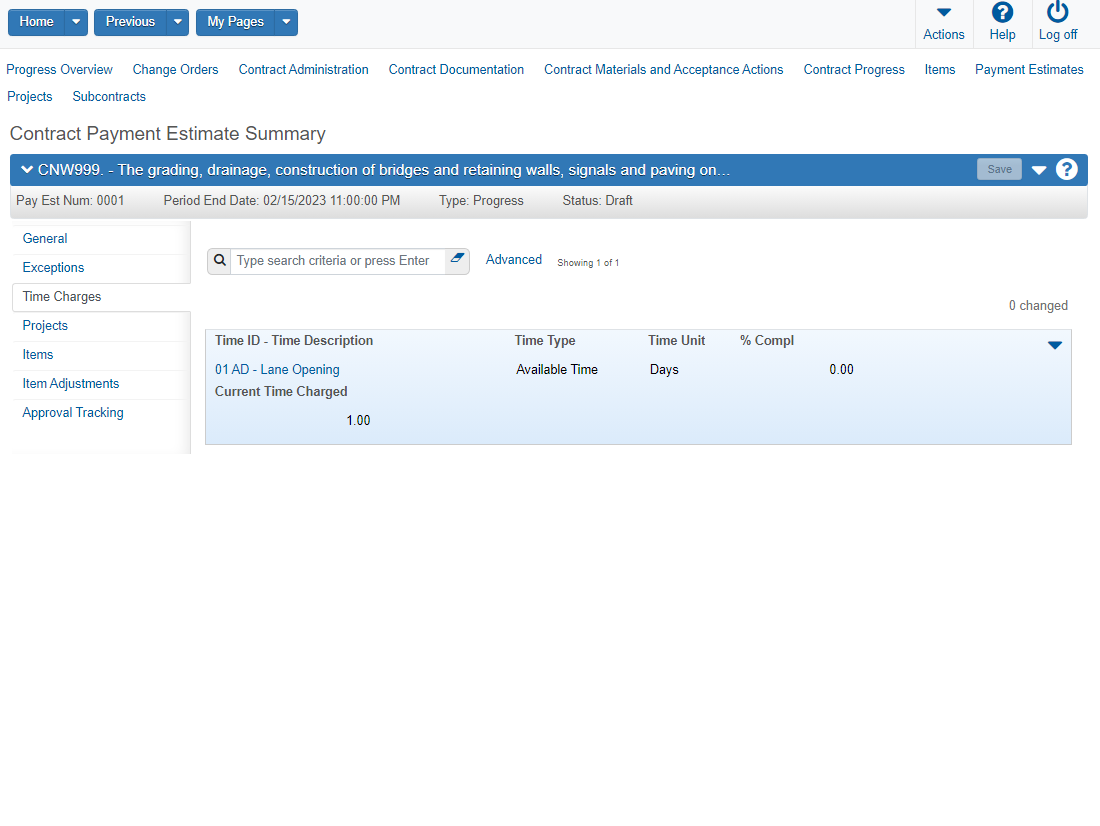1100x826 pixels.
Task: Open the Lane Opening row actions arrow
Action: click(1054, 345)
